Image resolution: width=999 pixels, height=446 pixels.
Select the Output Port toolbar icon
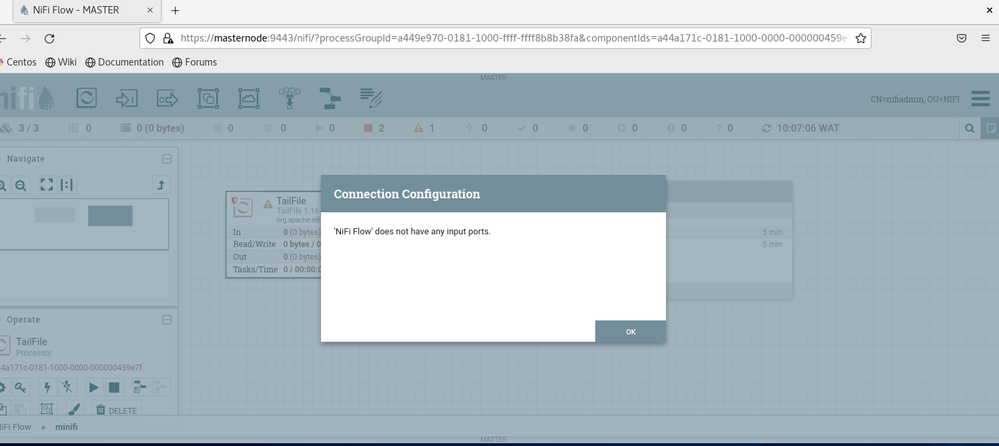point(168,99)
